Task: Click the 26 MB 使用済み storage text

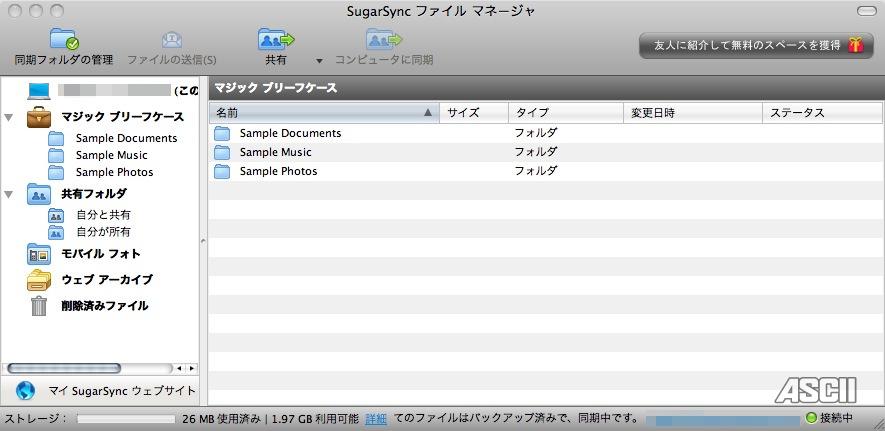Action: (221, 419)
